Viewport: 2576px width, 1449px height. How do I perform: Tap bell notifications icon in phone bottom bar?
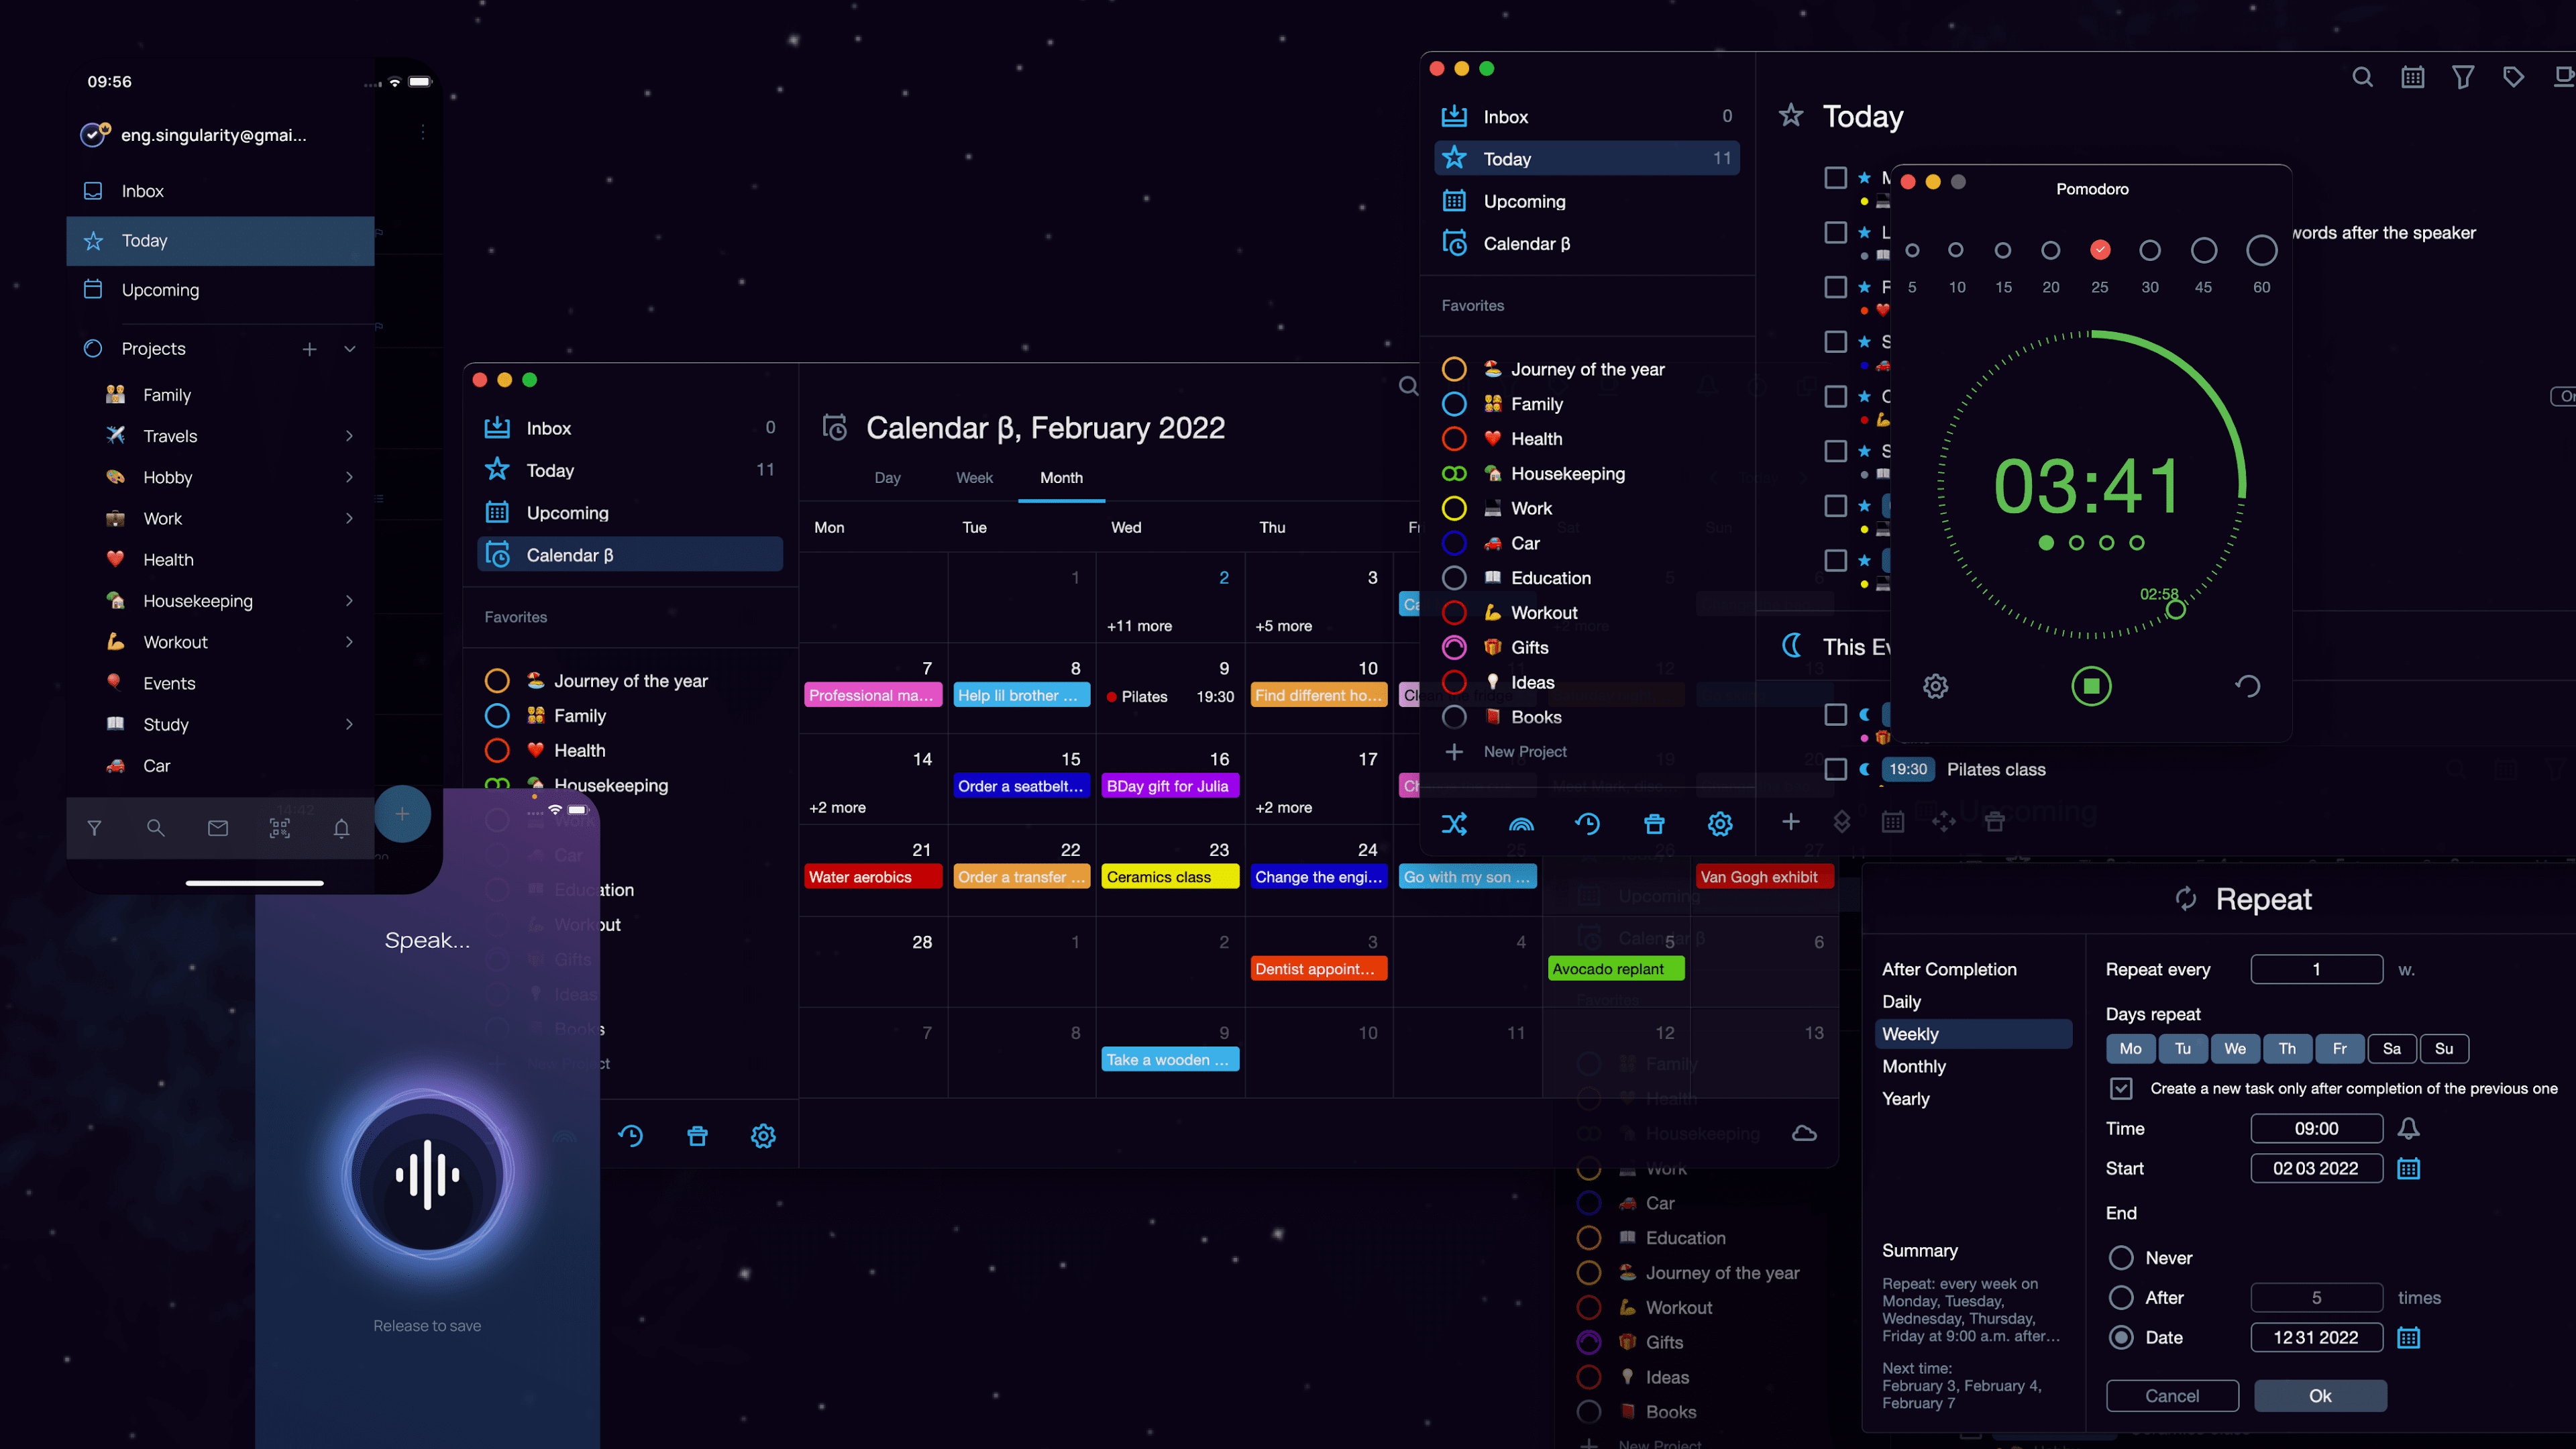coord(341,828)
